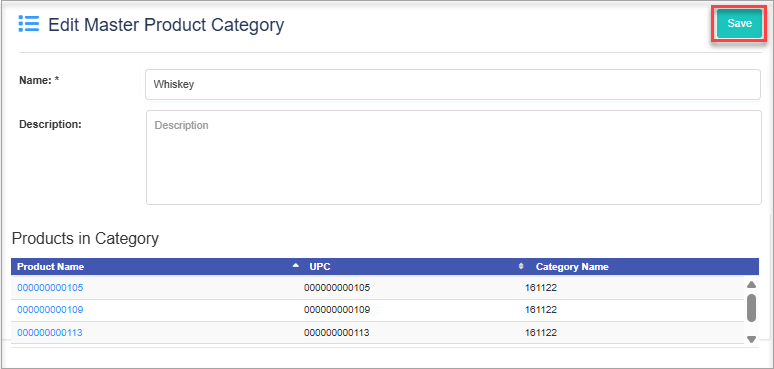Save the master product category

(x=739, y=24)
